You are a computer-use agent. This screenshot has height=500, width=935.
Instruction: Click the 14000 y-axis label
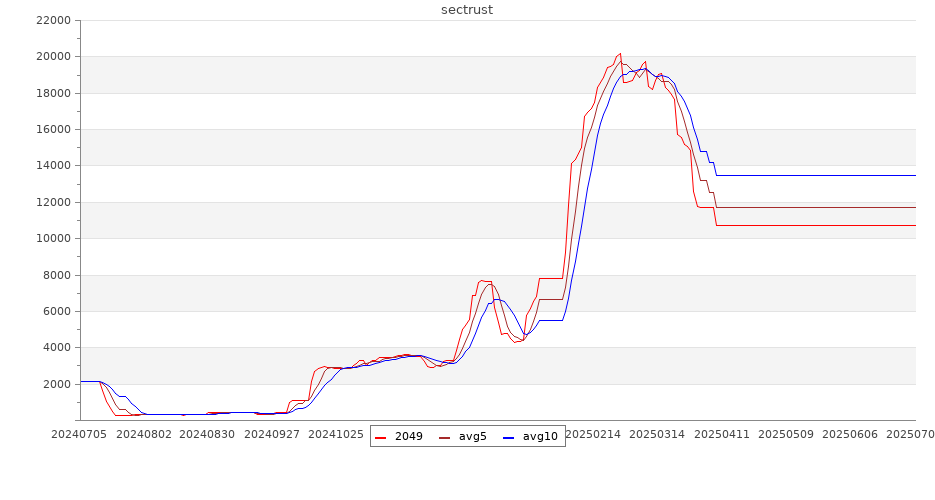point(52,166)
